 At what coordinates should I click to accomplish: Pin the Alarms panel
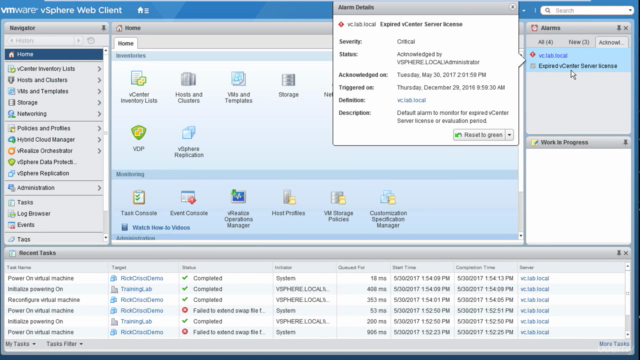[x=618, y=28]
